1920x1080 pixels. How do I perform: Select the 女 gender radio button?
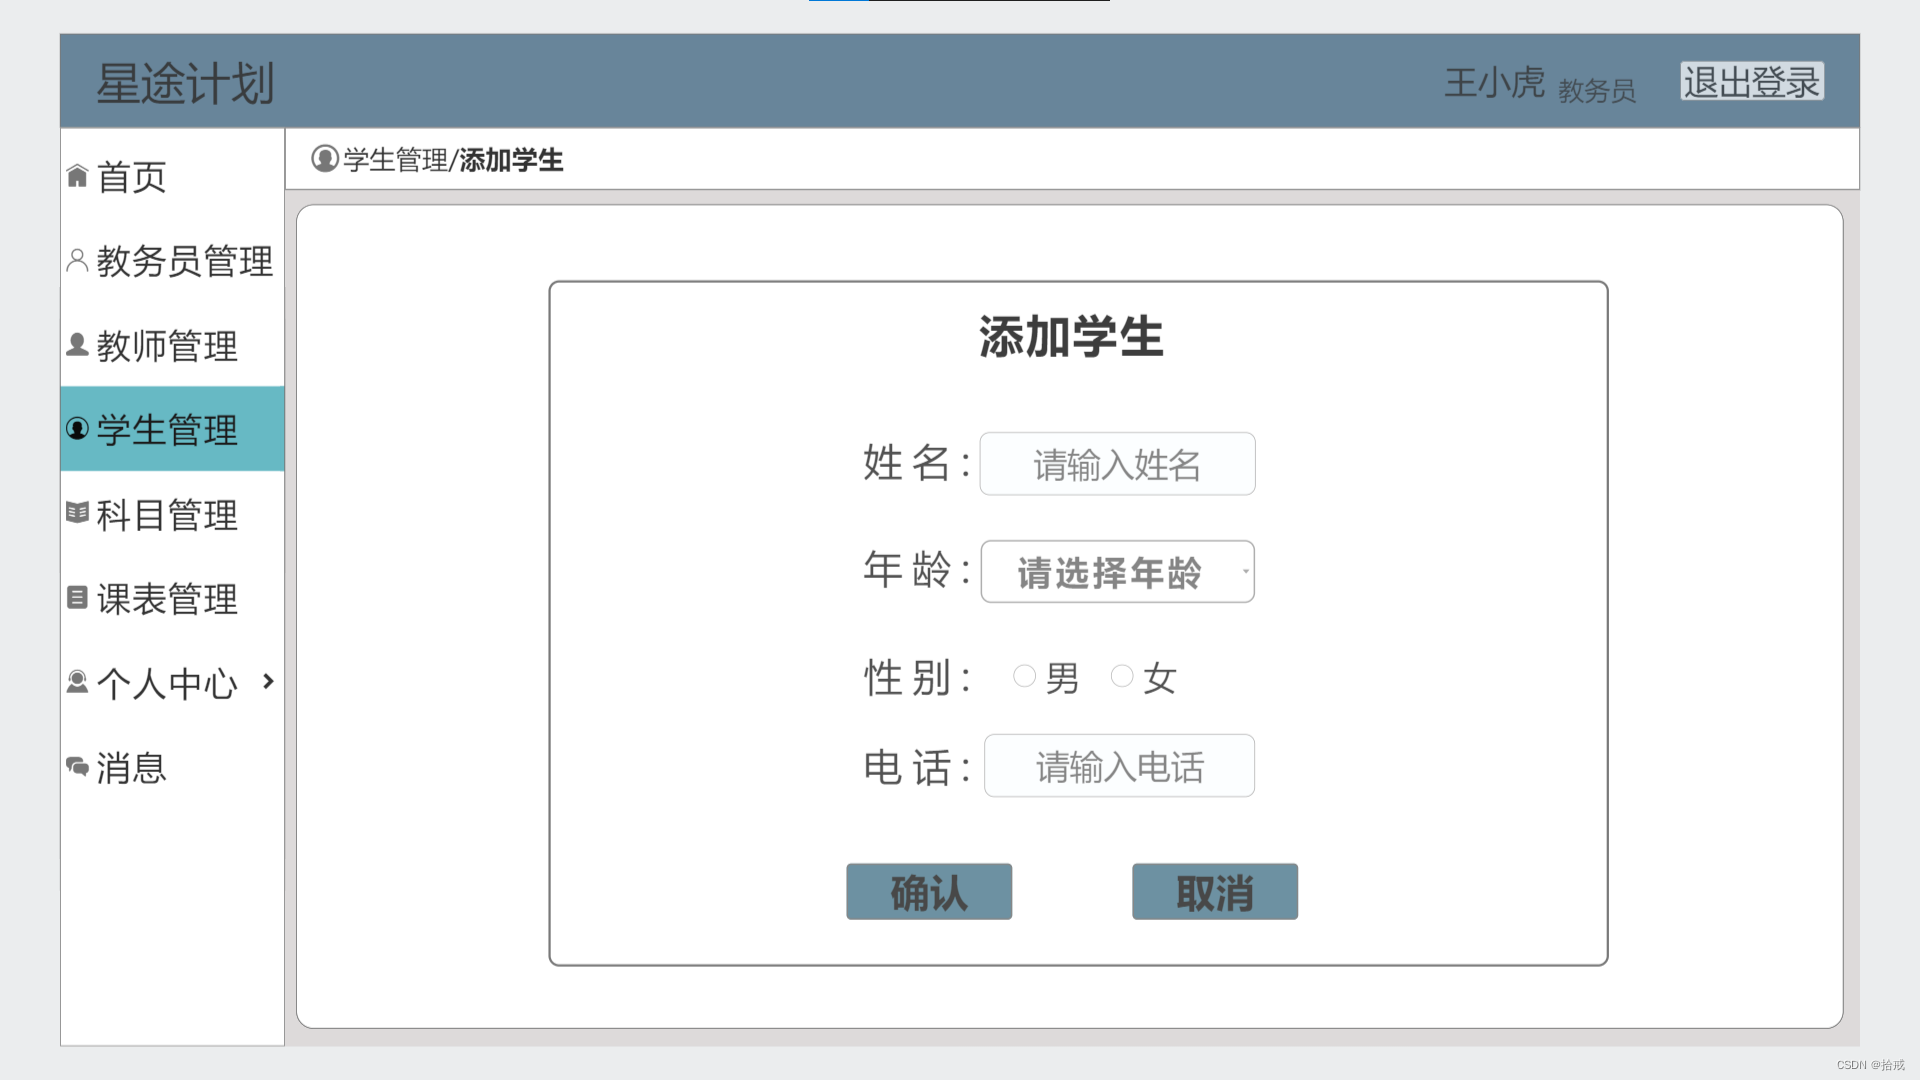(x=1122, y=677)
